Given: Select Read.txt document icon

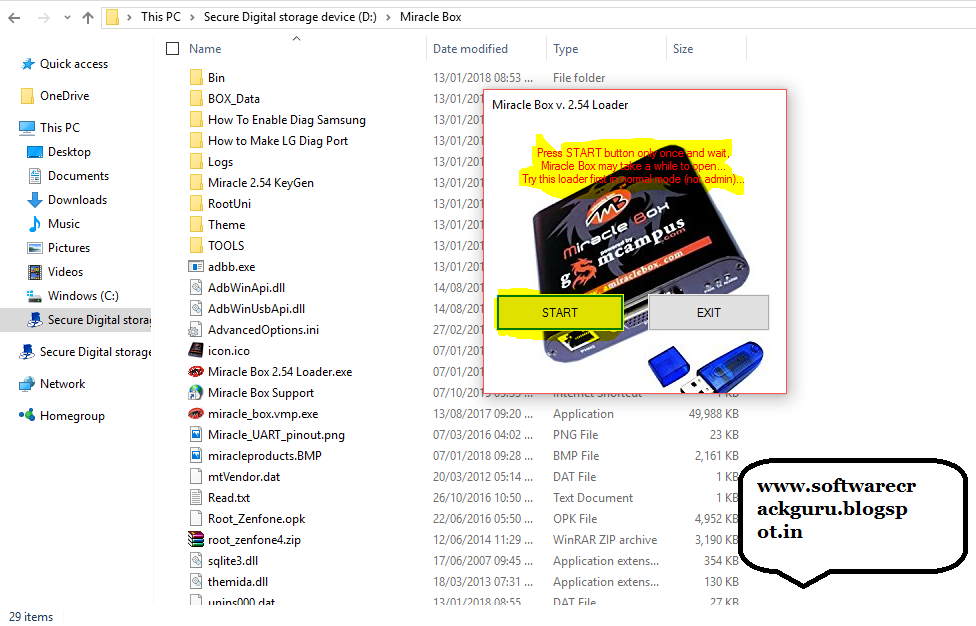Looking at the screenshot, I should 196,498.
